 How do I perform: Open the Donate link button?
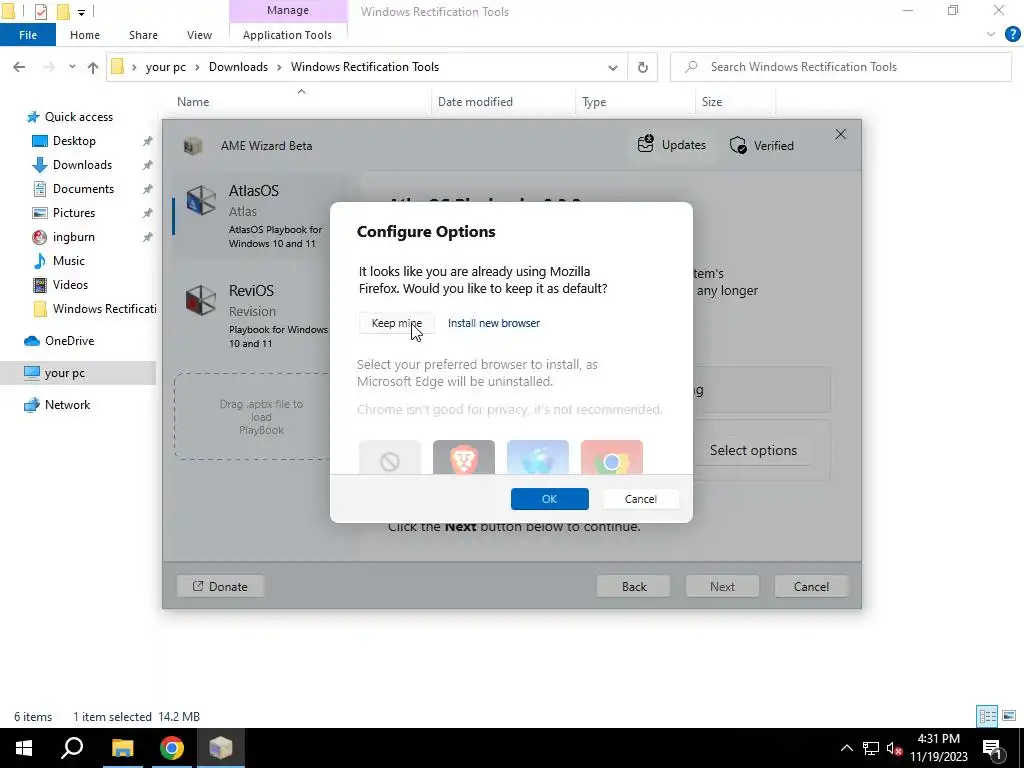click(220, 586)
